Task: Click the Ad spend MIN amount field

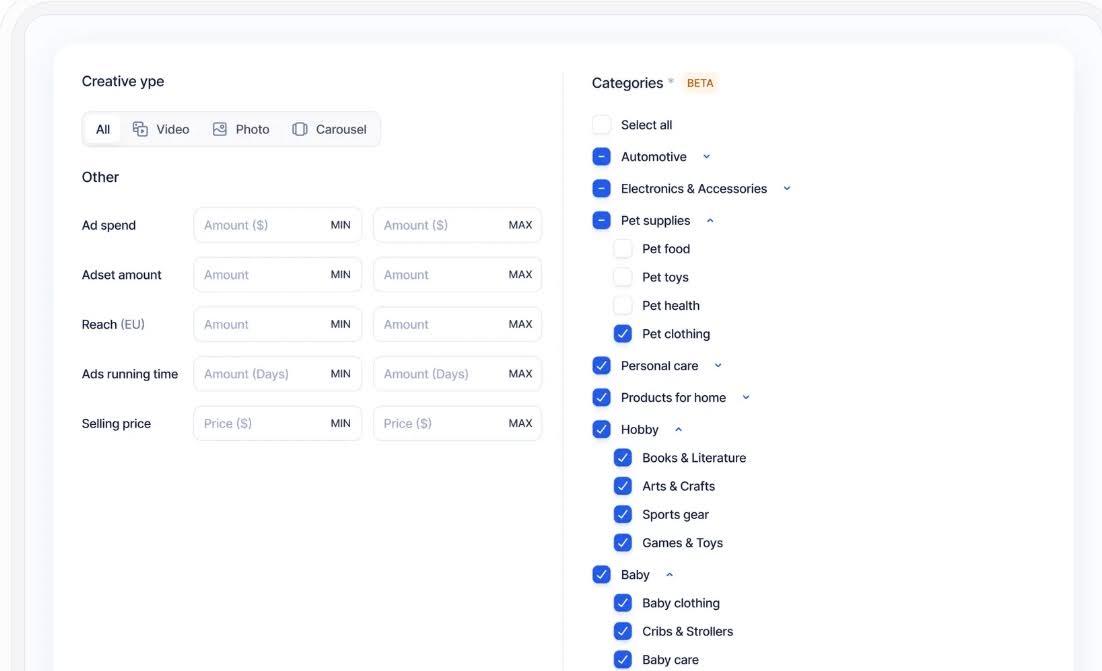Action: coord(277,224)
